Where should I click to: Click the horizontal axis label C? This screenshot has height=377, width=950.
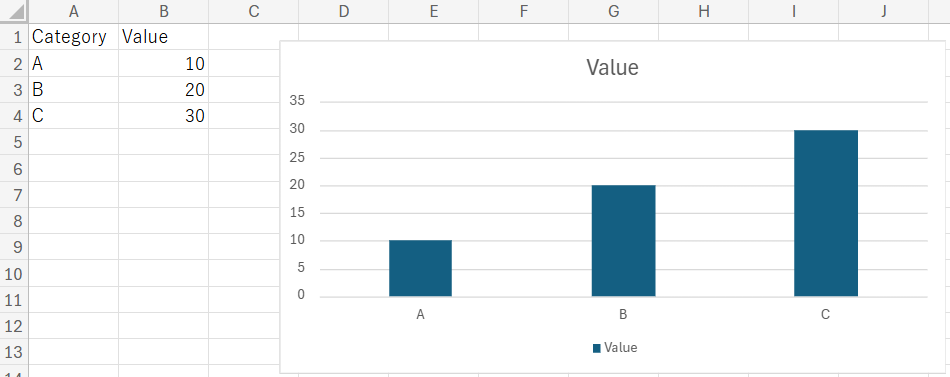pos(825,315)
